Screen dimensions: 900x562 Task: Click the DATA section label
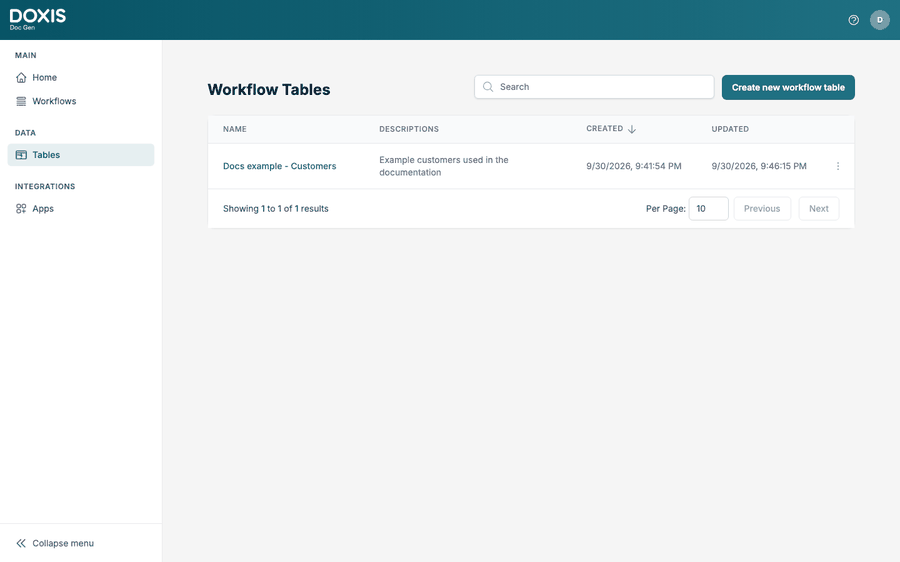pyautogui.click(x=25, y=133)
